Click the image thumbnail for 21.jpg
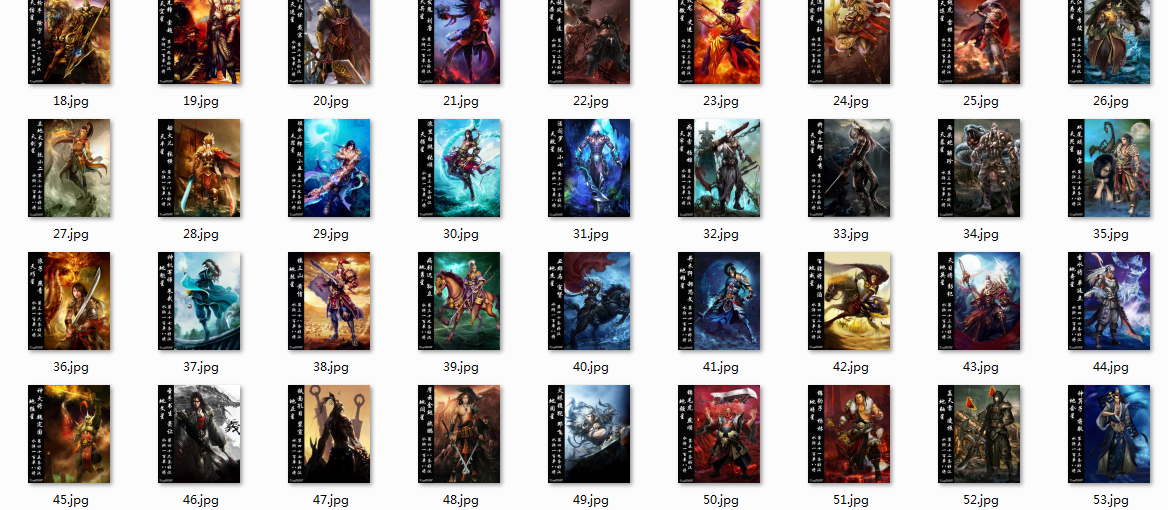 point(459,42)
